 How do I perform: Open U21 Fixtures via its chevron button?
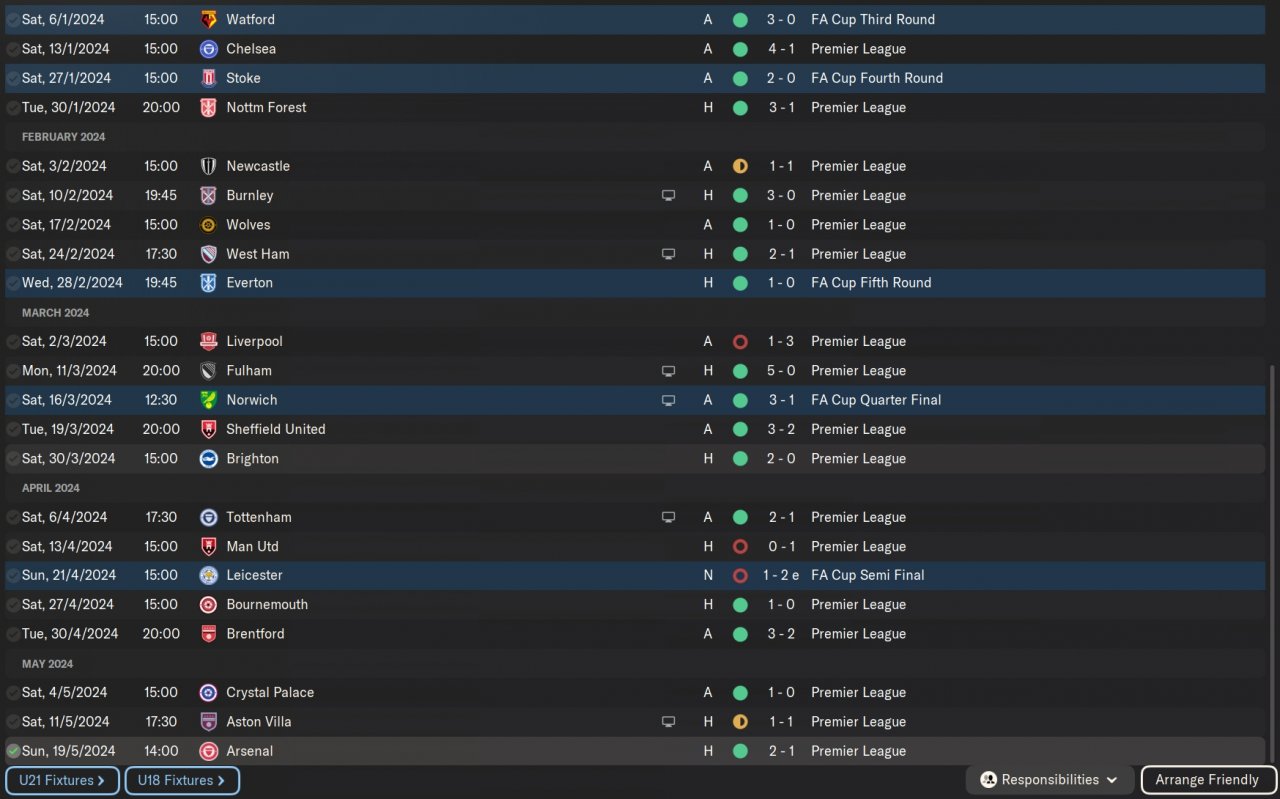tap(62, 780)
